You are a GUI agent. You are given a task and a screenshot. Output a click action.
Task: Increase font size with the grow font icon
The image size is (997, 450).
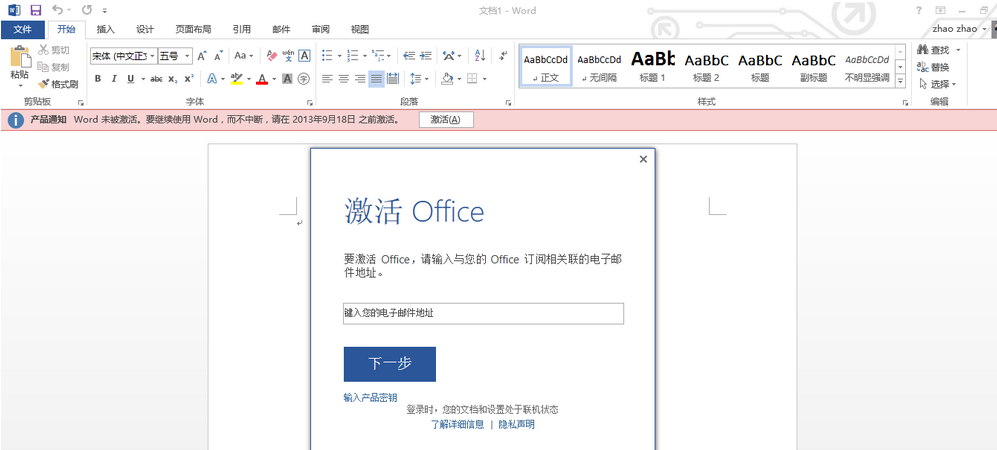tap(202, 56)
